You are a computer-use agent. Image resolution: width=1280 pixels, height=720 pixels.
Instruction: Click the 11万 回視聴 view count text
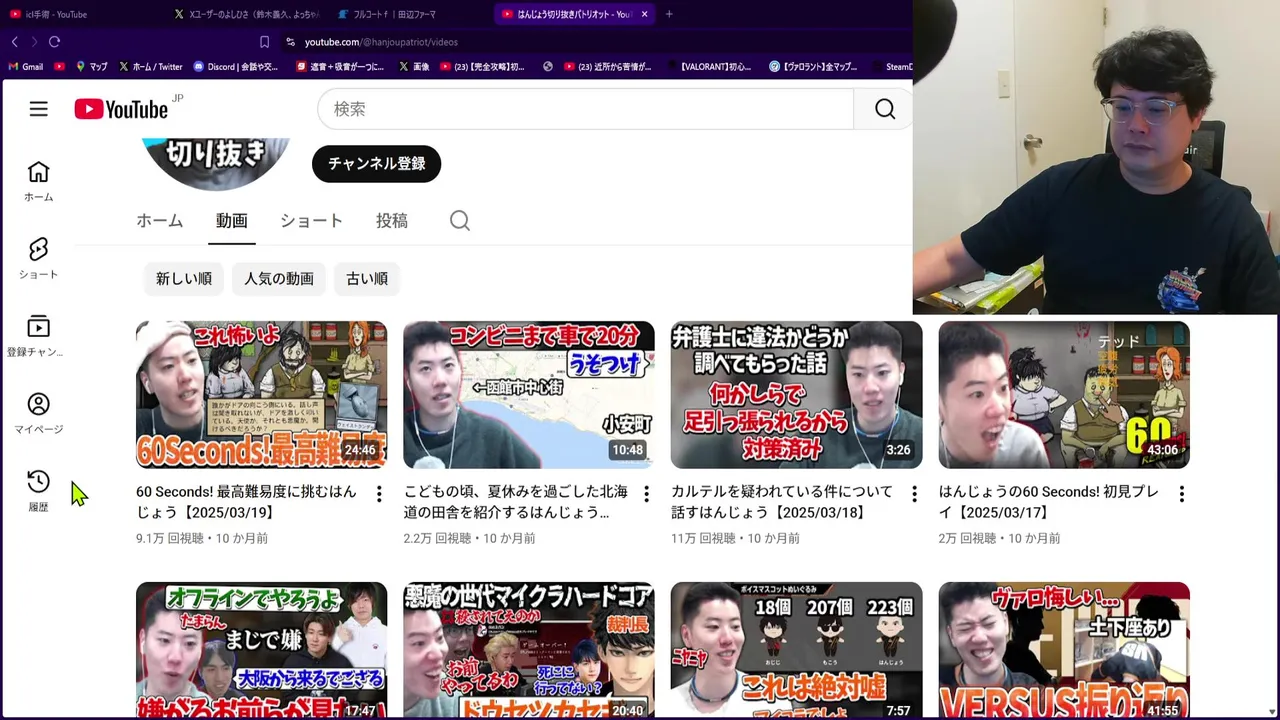(704, 538)
